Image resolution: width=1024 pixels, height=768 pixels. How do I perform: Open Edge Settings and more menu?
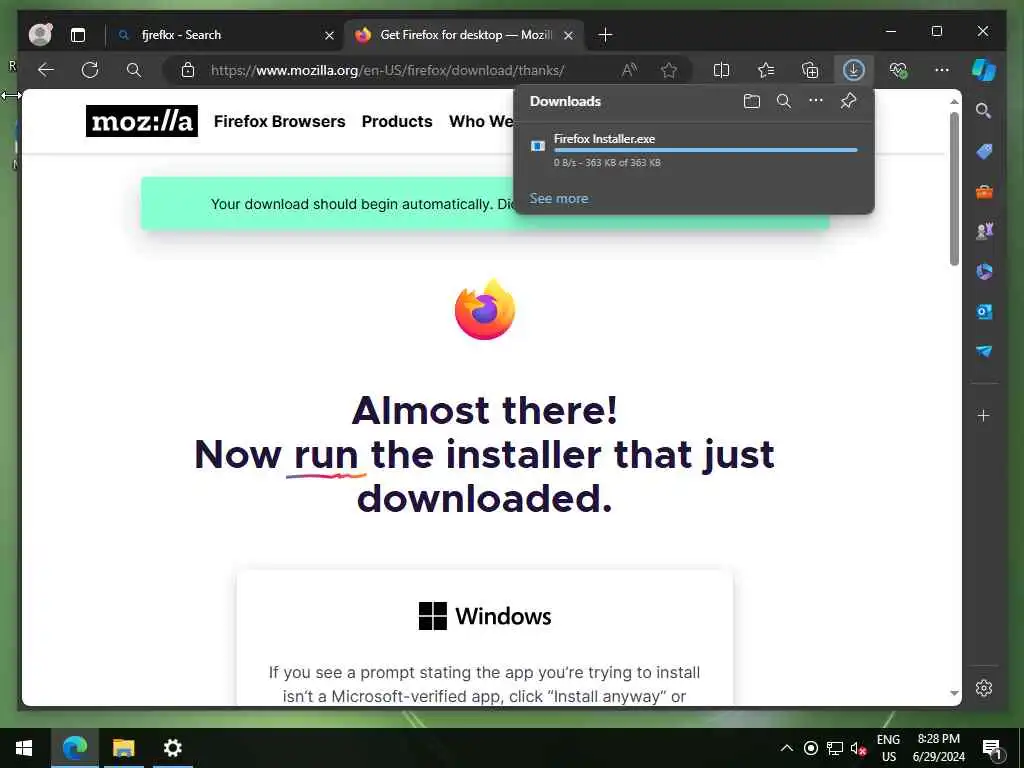tap(942, 70)
